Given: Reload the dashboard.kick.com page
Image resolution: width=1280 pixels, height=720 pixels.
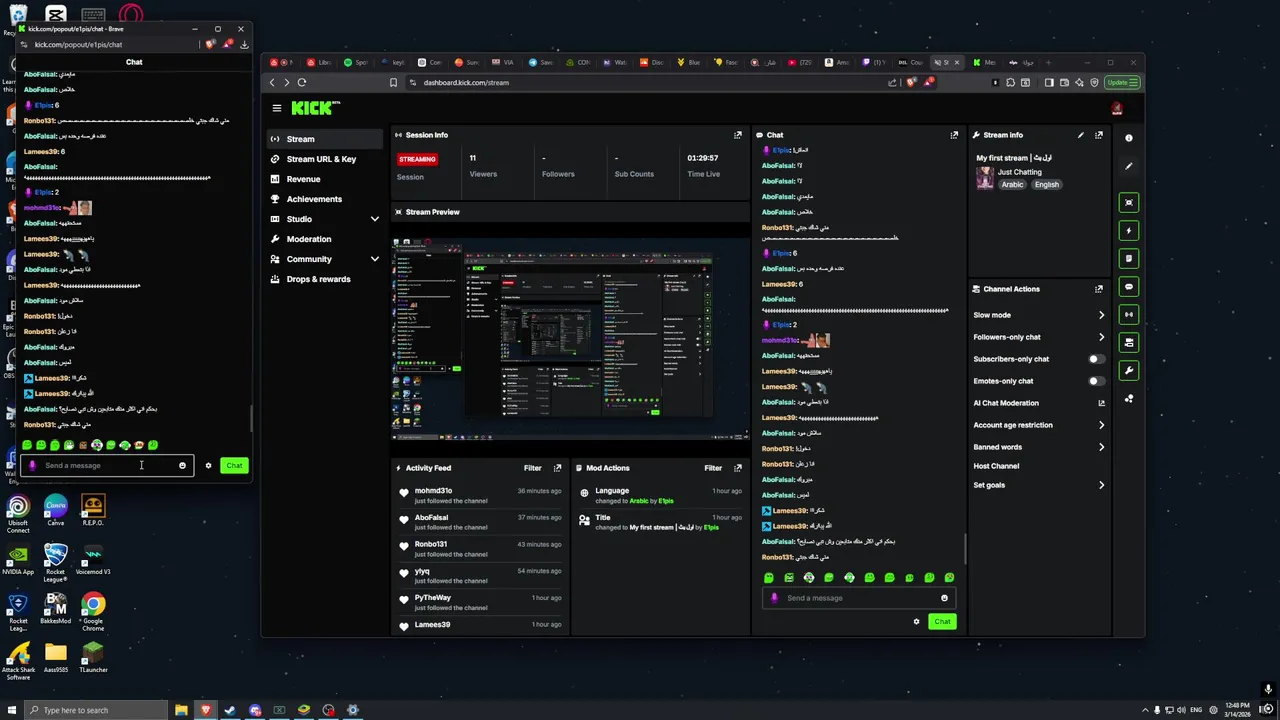Looking at the screenshot, I should pos(302,82).
